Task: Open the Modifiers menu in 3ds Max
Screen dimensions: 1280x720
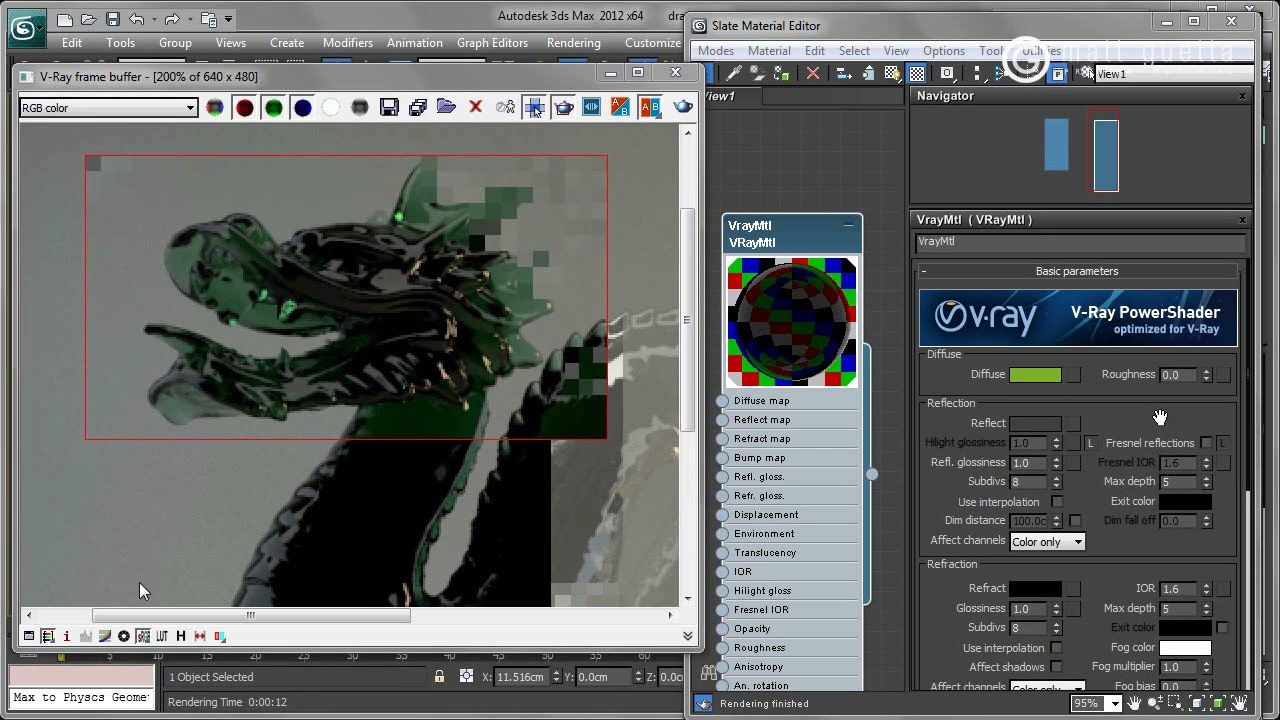Action: point(347,43)
